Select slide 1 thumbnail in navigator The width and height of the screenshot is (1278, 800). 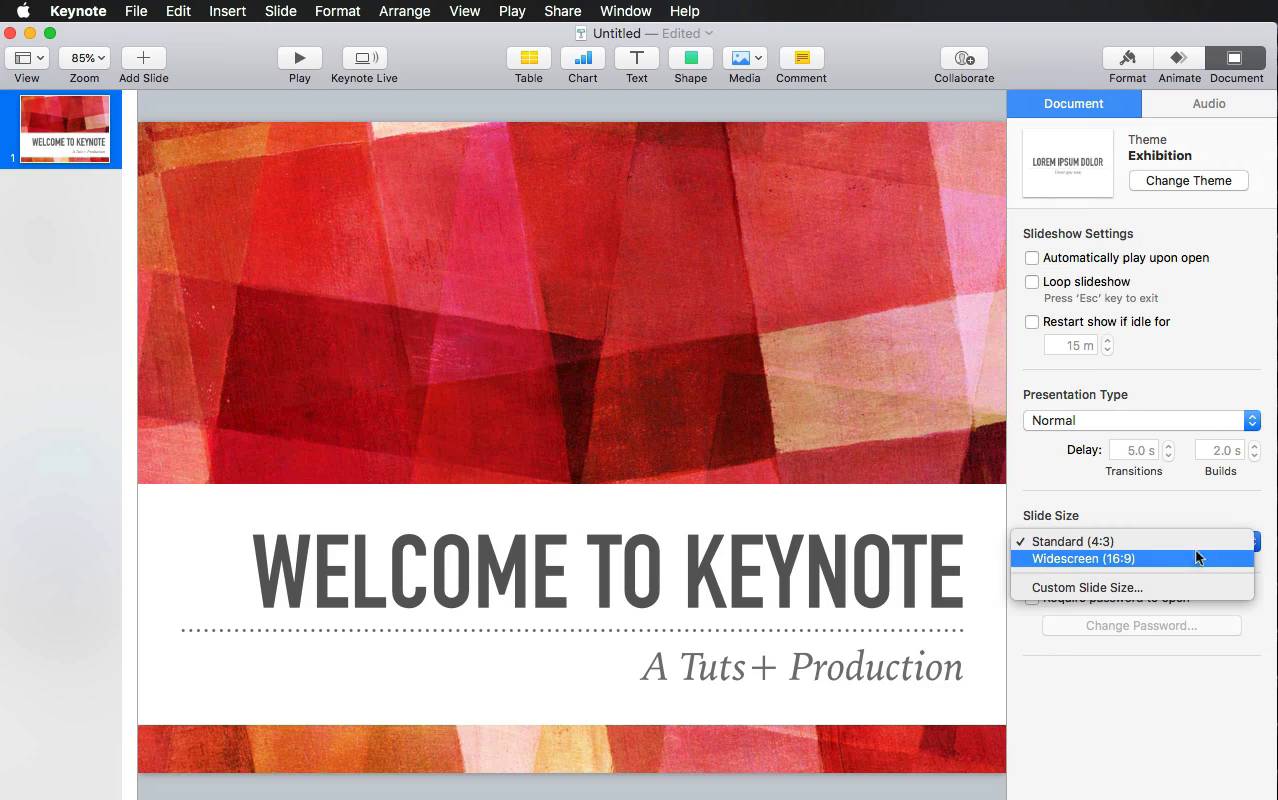point(65,129)
